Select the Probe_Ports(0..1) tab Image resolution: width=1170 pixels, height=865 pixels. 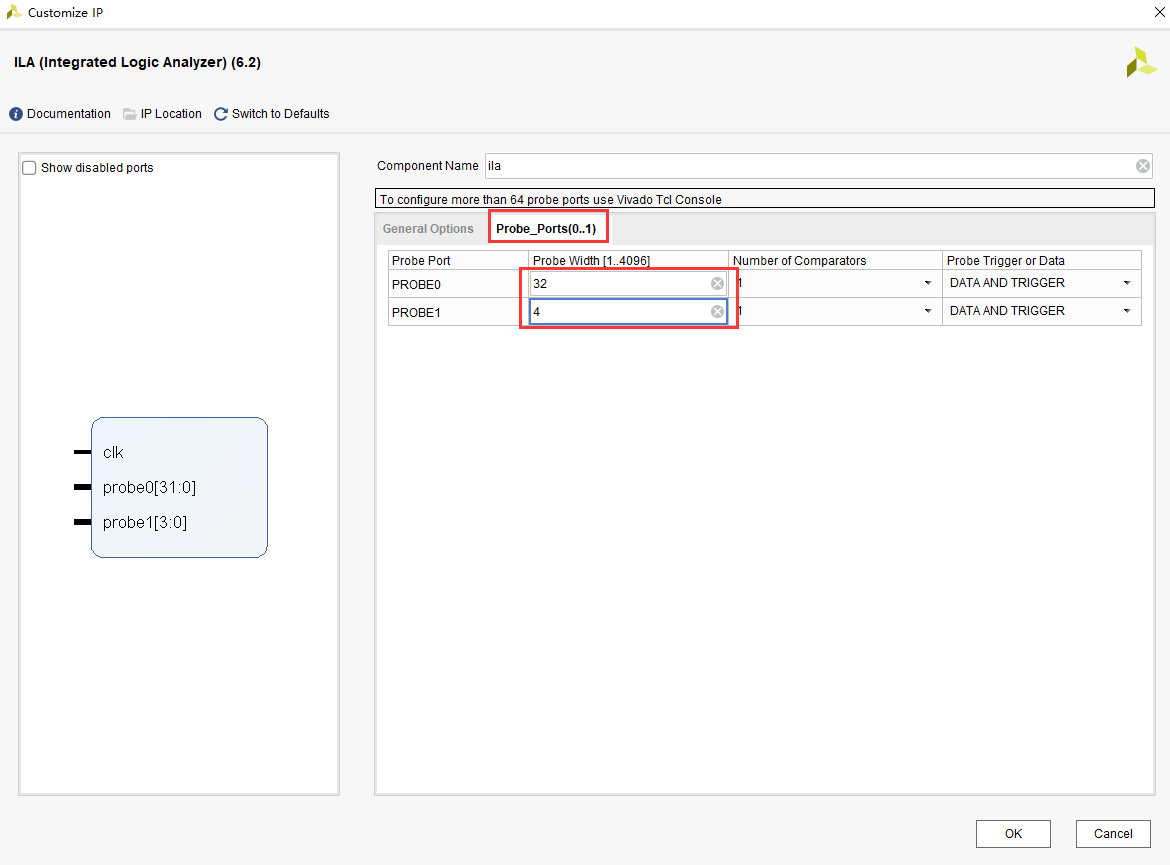pyautogui.click(x=546, y=228)
